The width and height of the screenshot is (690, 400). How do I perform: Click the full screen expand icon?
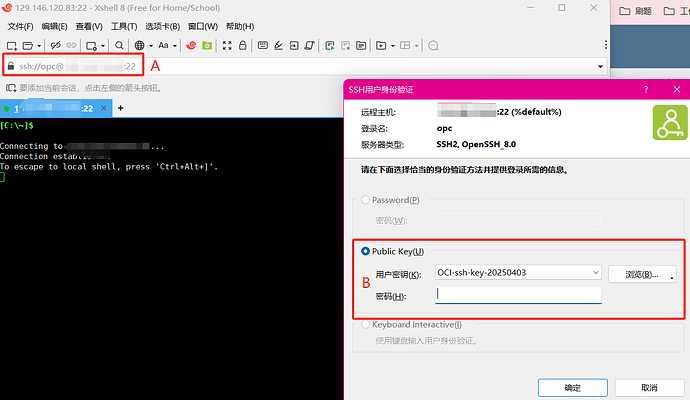[227, 45]
